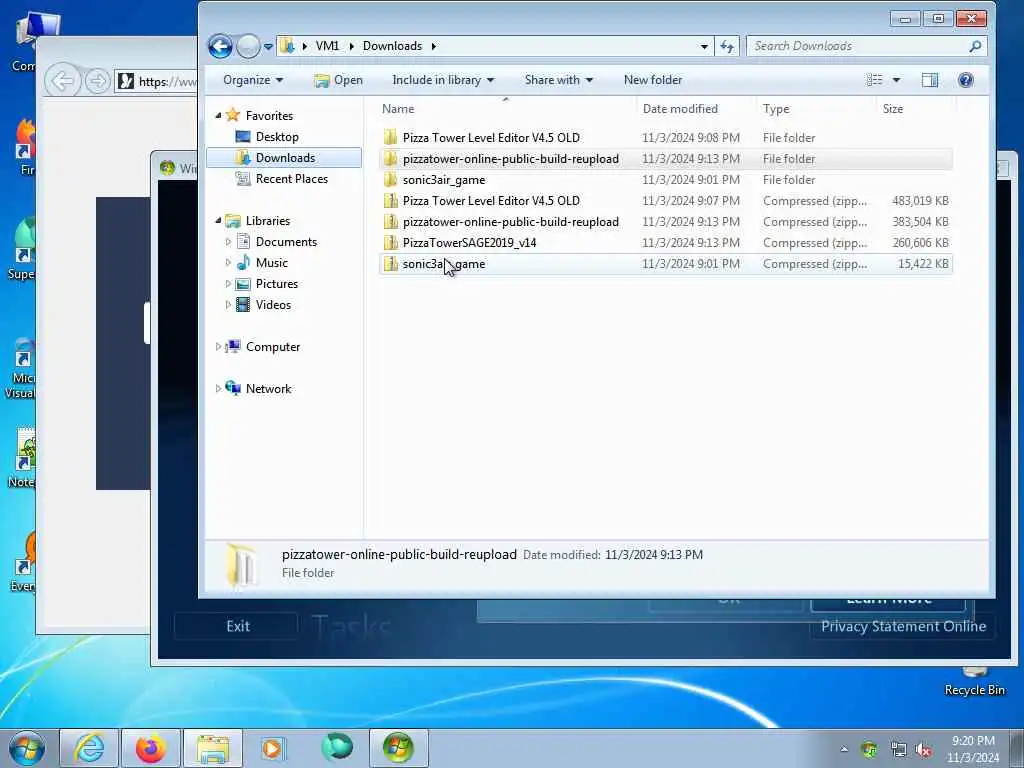Click the Explorer Forward arrow button
This screenshot has height=768, width=1024.
[248, 46]
